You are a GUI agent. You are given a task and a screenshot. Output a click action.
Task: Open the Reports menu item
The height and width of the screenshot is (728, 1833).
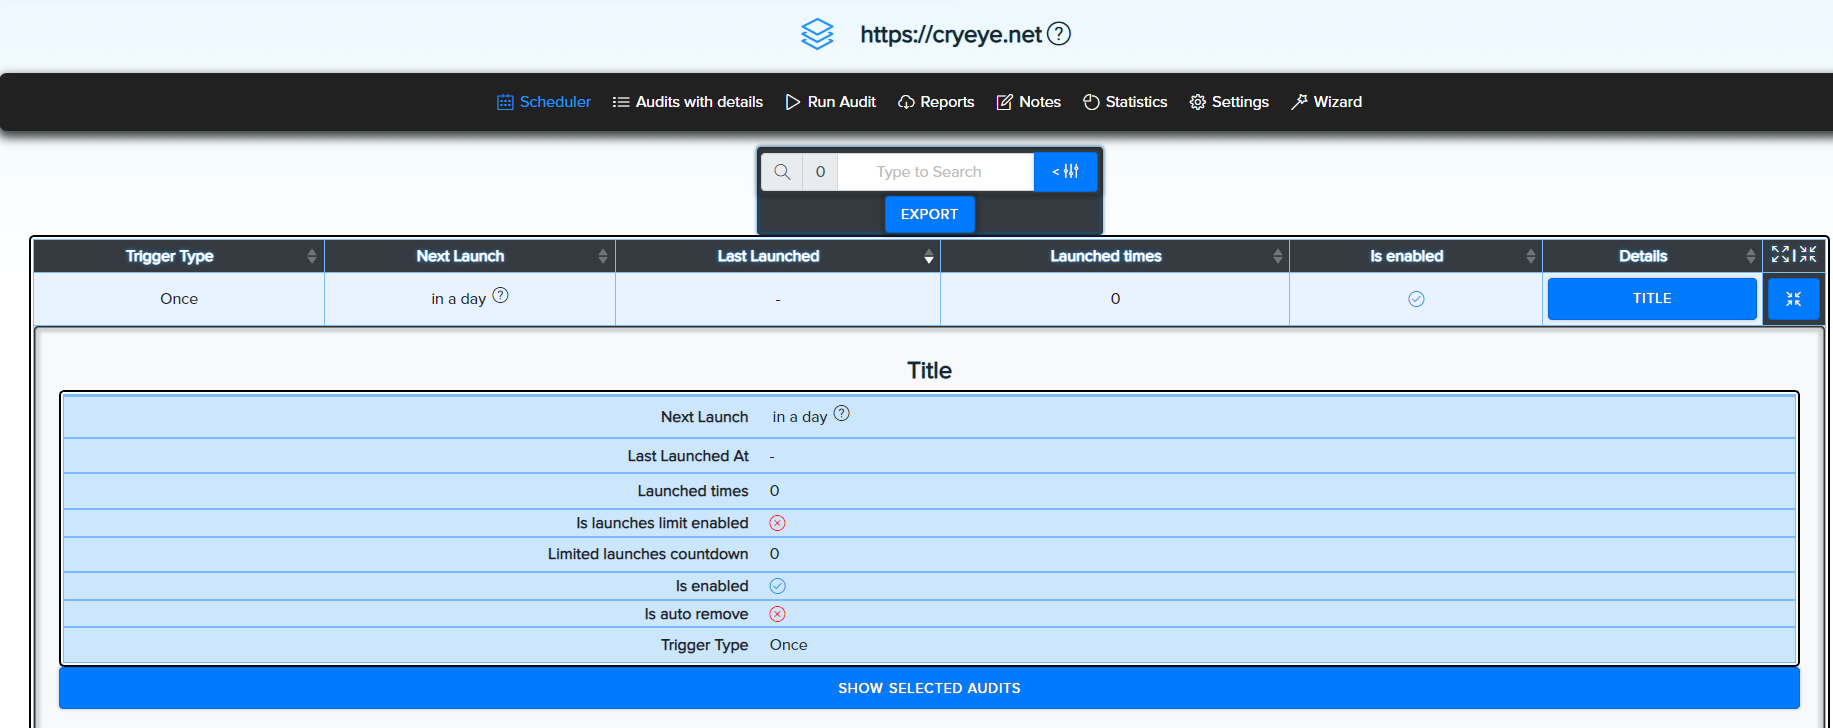pyautogui.click(x=936, y=102)
